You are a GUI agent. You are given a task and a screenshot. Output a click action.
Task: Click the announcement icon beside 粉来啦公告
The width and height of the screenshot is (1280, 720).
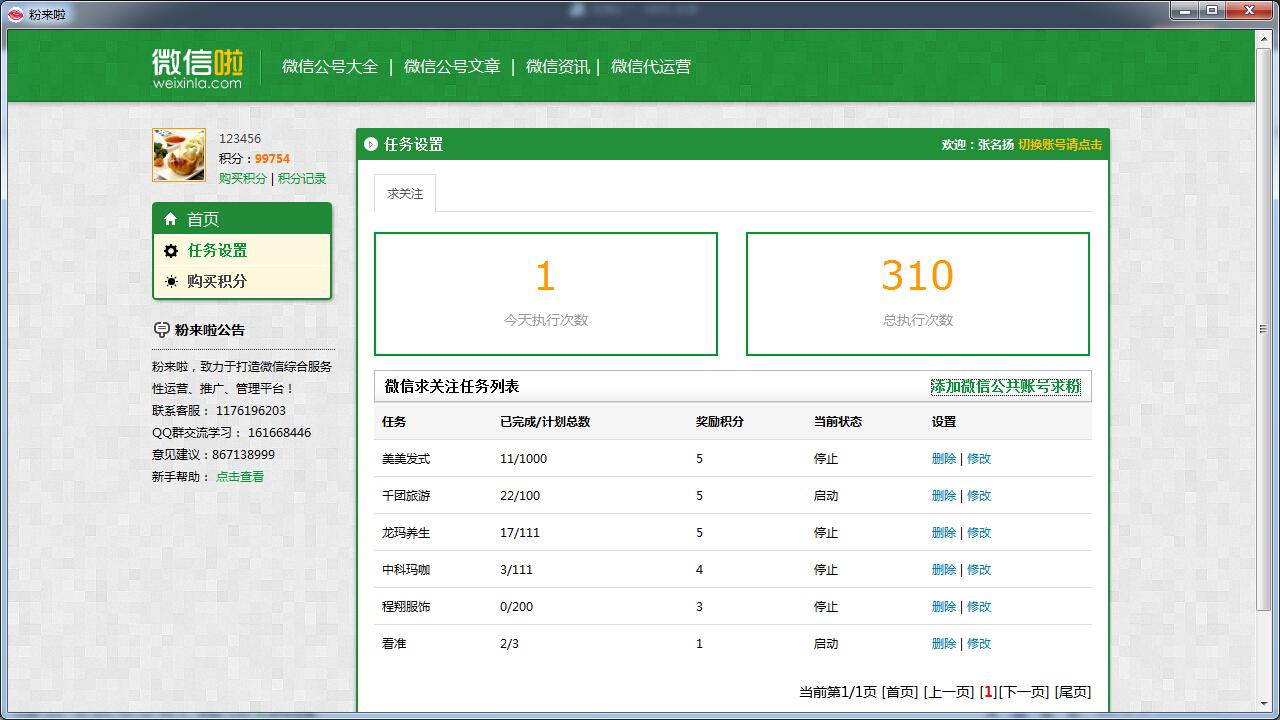click(x=162, y=330)
